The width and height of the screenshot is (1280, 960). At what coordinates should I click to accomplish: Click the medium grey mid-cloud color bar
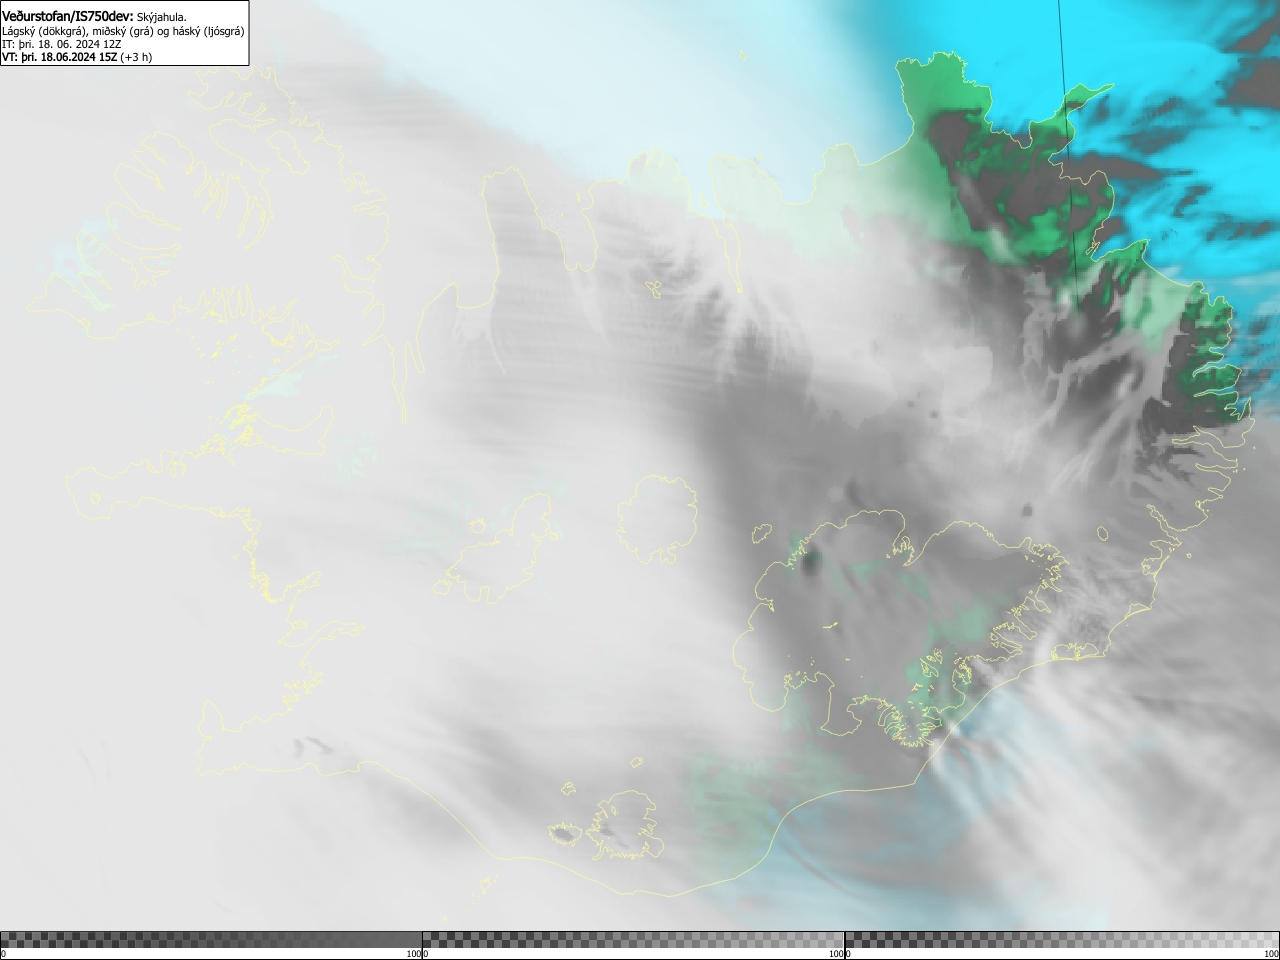(x=633, y=939)
